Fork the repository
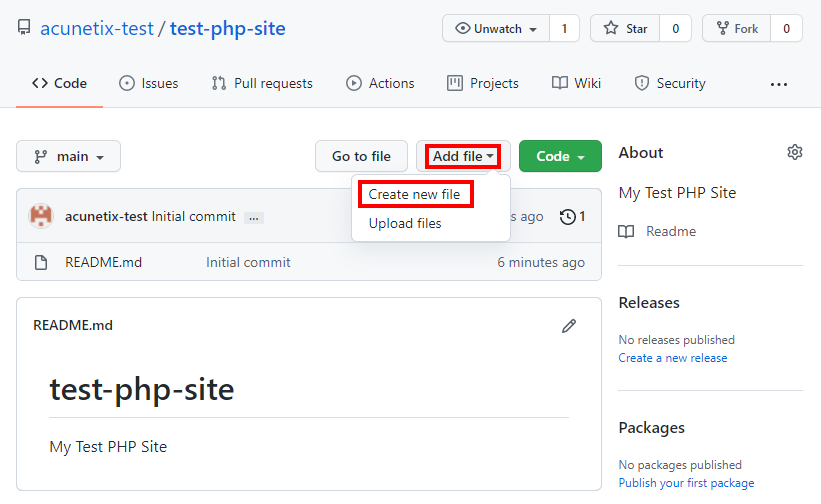821x504 pixels. pos(737,28)
